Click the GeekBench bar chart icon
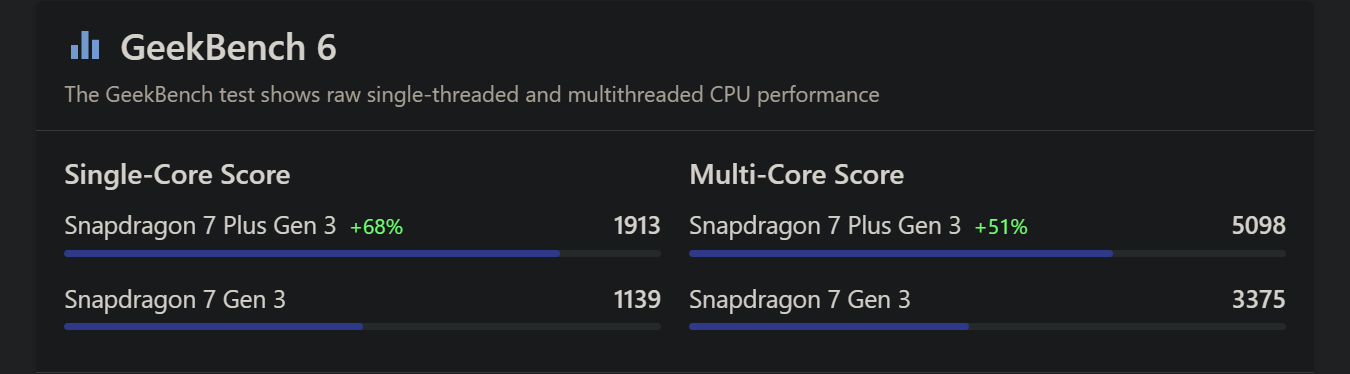This screenshot has height=374, width=1350. tap(84, 45)
